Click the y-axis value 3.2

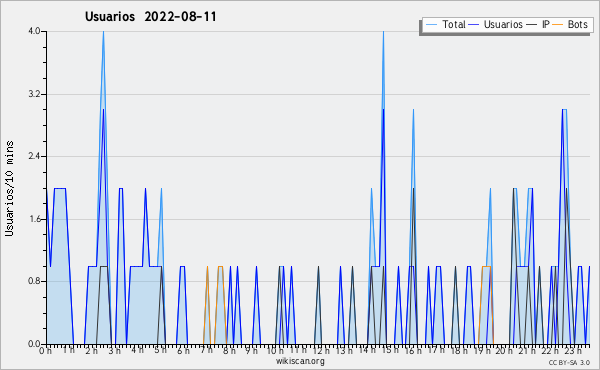click(x=34, y=94)
